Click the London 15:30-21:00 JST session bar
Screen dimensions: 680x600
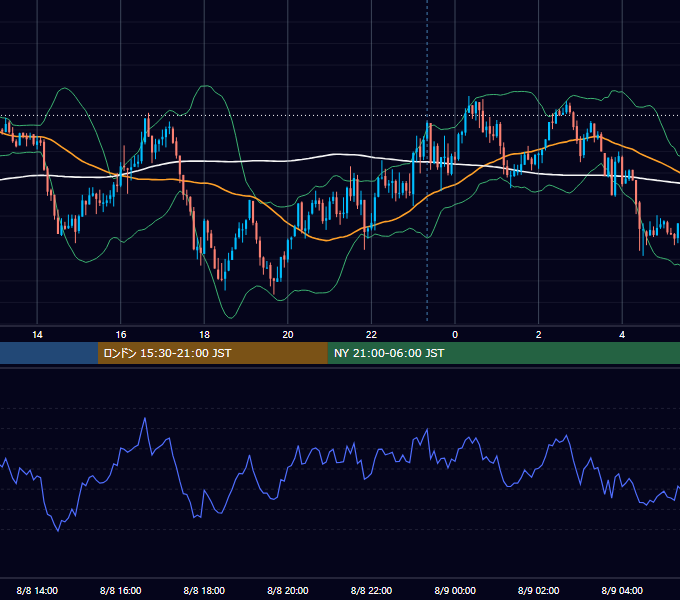pyautogui.click(x=212, y=353)
